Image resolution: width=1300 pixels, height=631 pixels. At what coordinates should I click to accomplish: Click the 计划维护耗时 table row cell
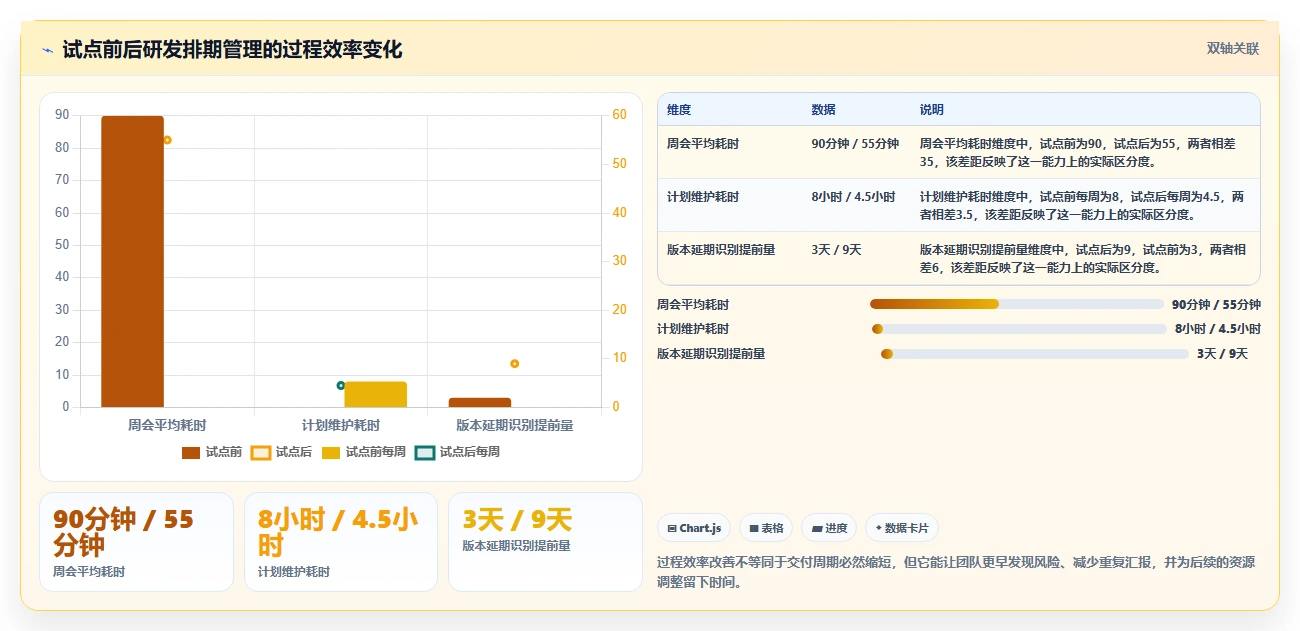tap(703, 197)
